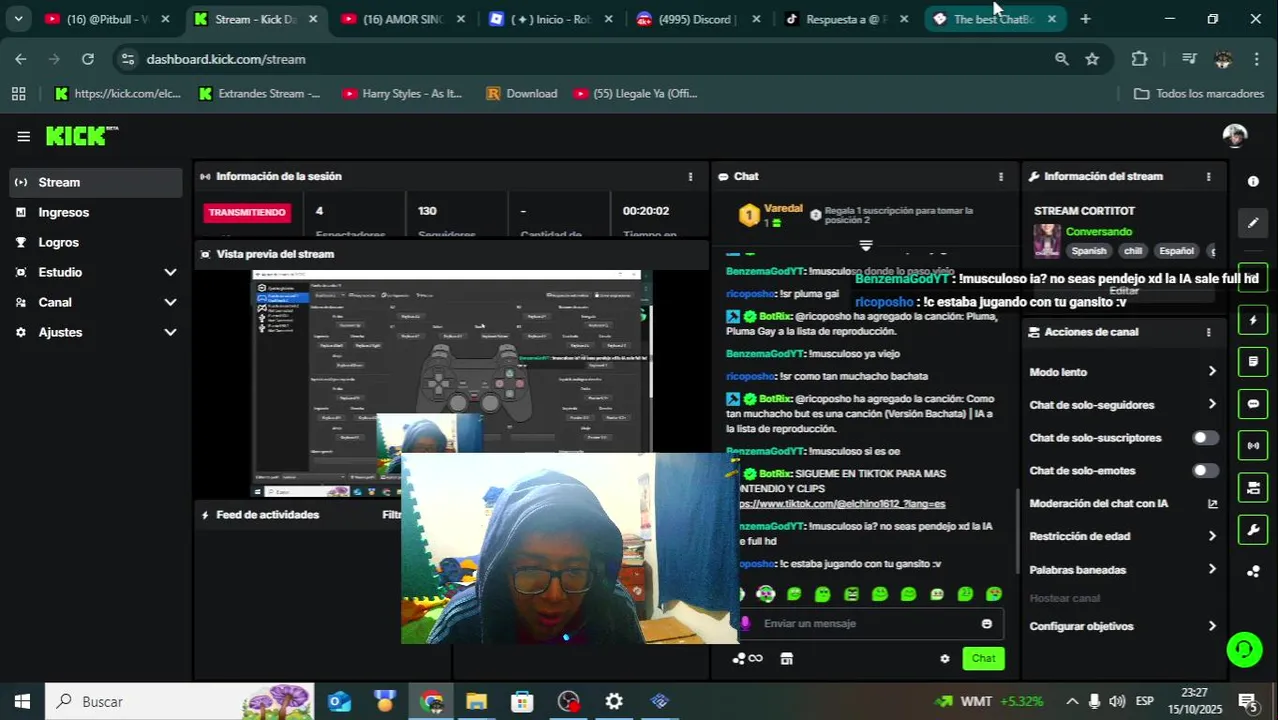Click the camera layout sidebar icon
This screenshot has width=1278, height=720.
click(1253, 488)
